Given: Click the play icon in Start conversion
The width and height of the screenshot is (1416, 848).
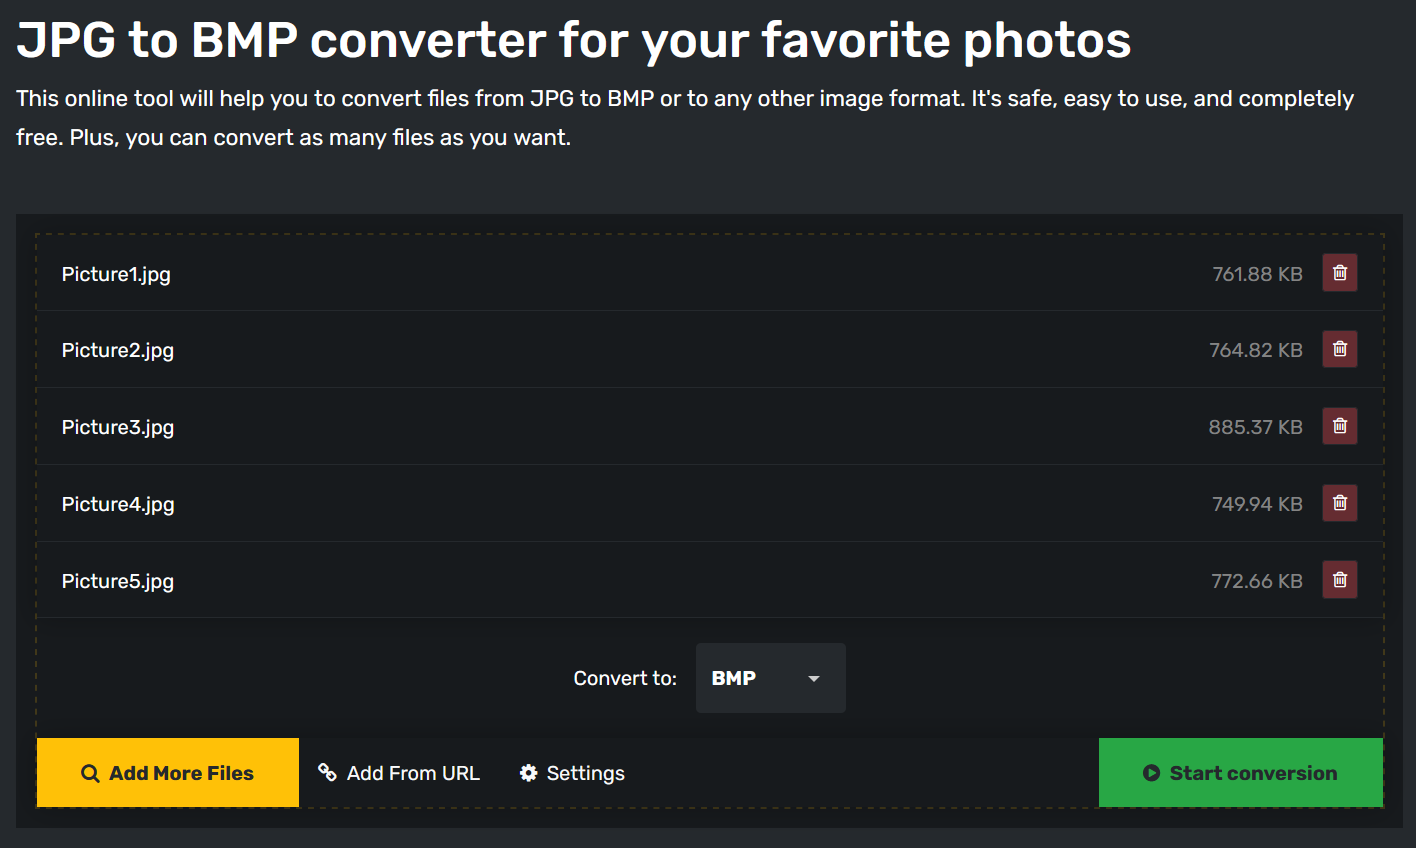Looking at the screenshot, I should 1151,773.
